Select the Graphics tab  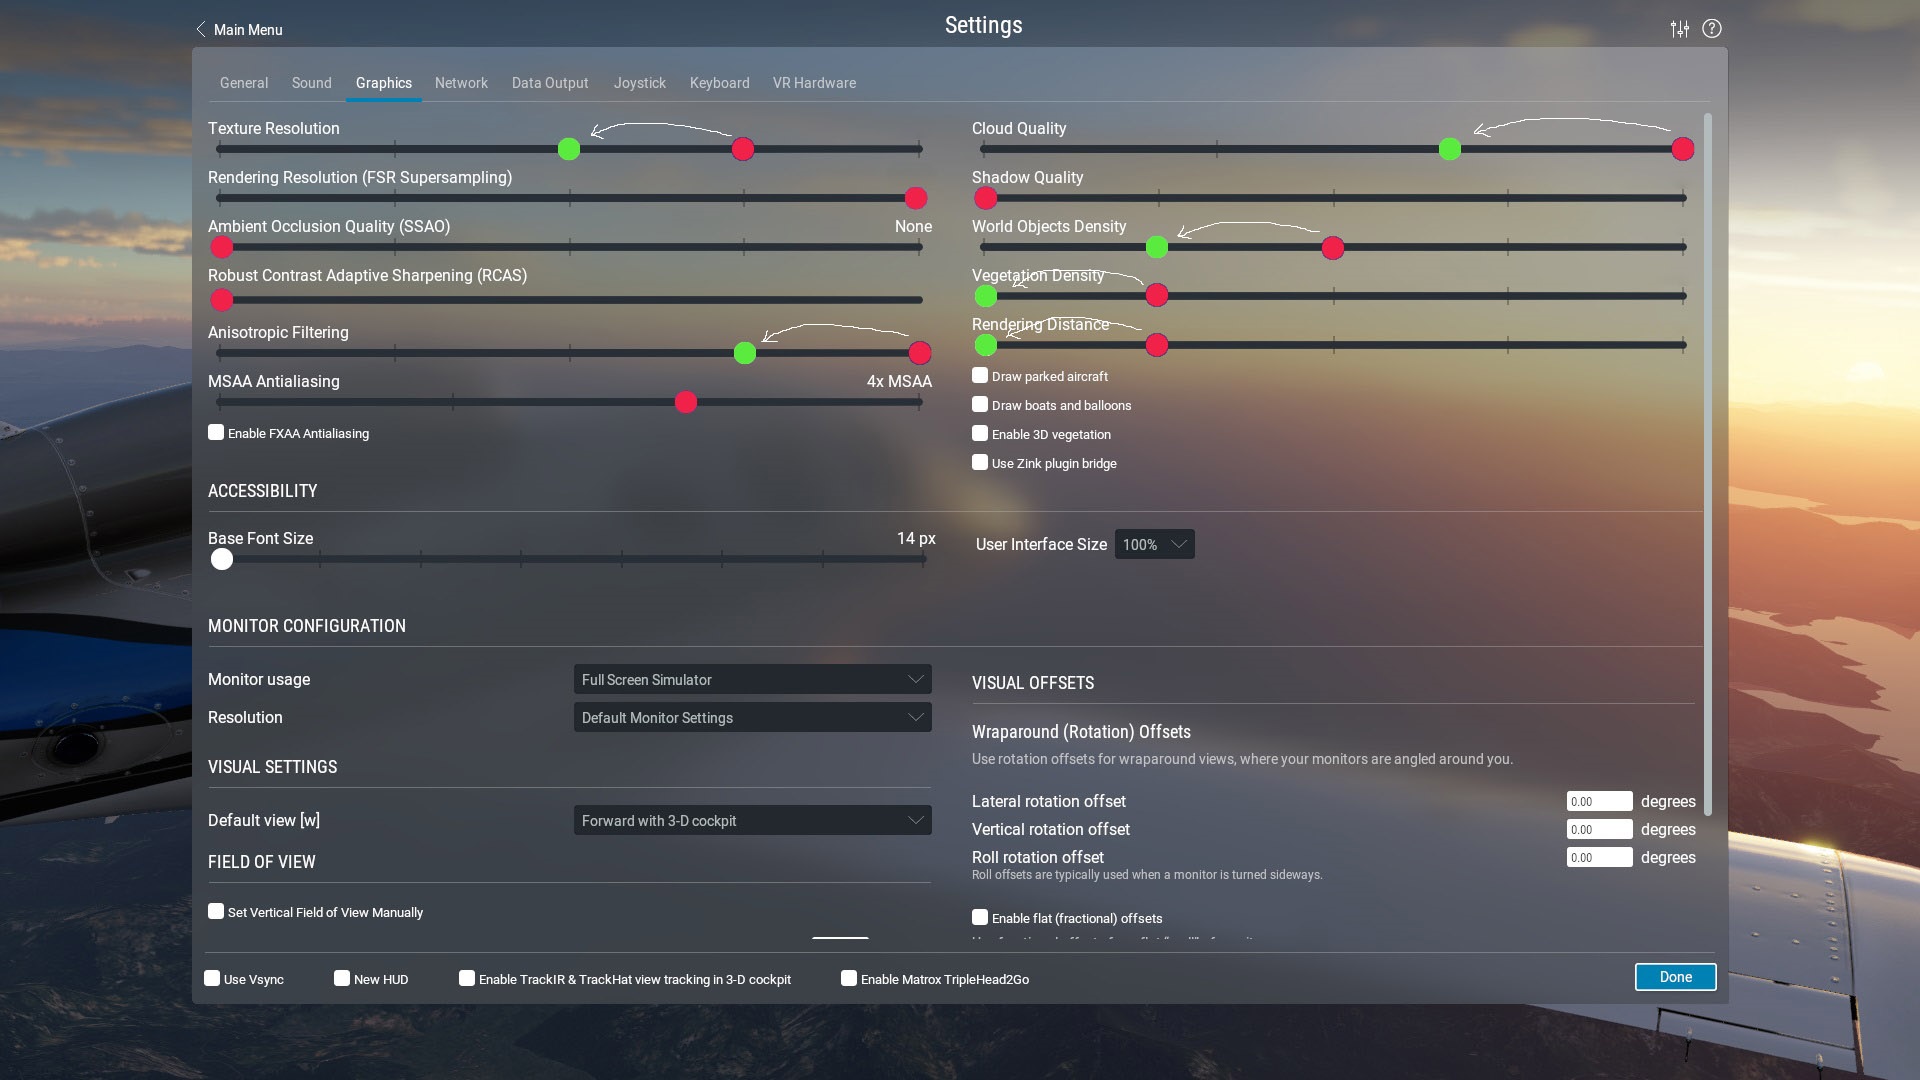coord(384,83)
